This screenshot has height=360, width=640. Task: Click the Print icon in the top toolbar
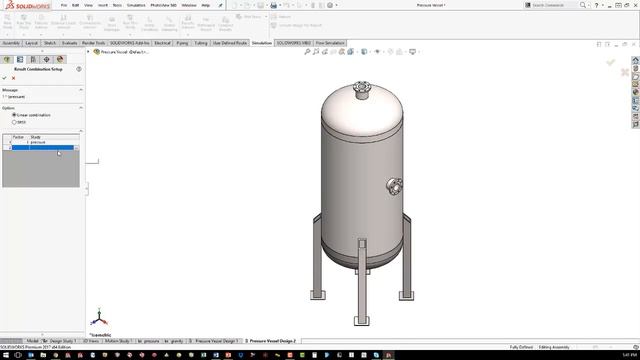click(x=273, y=5)
